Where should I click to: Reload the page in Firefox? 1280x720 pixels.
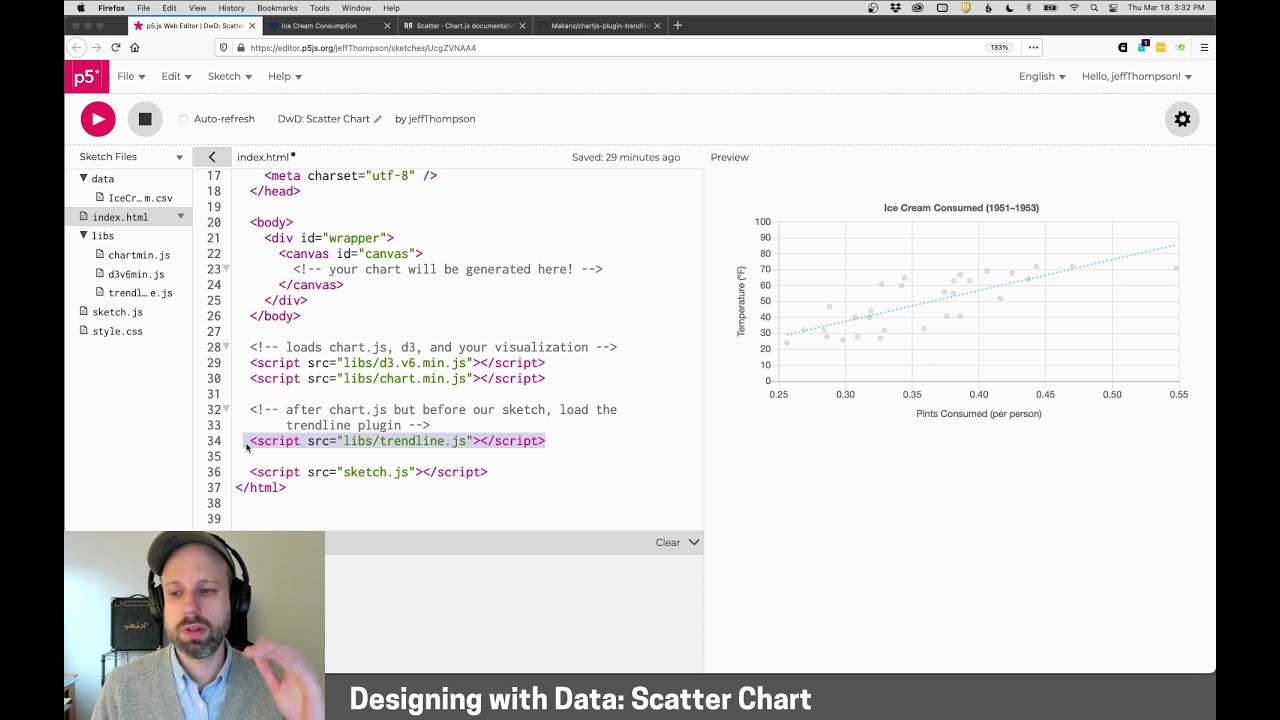tap(116, 47)
